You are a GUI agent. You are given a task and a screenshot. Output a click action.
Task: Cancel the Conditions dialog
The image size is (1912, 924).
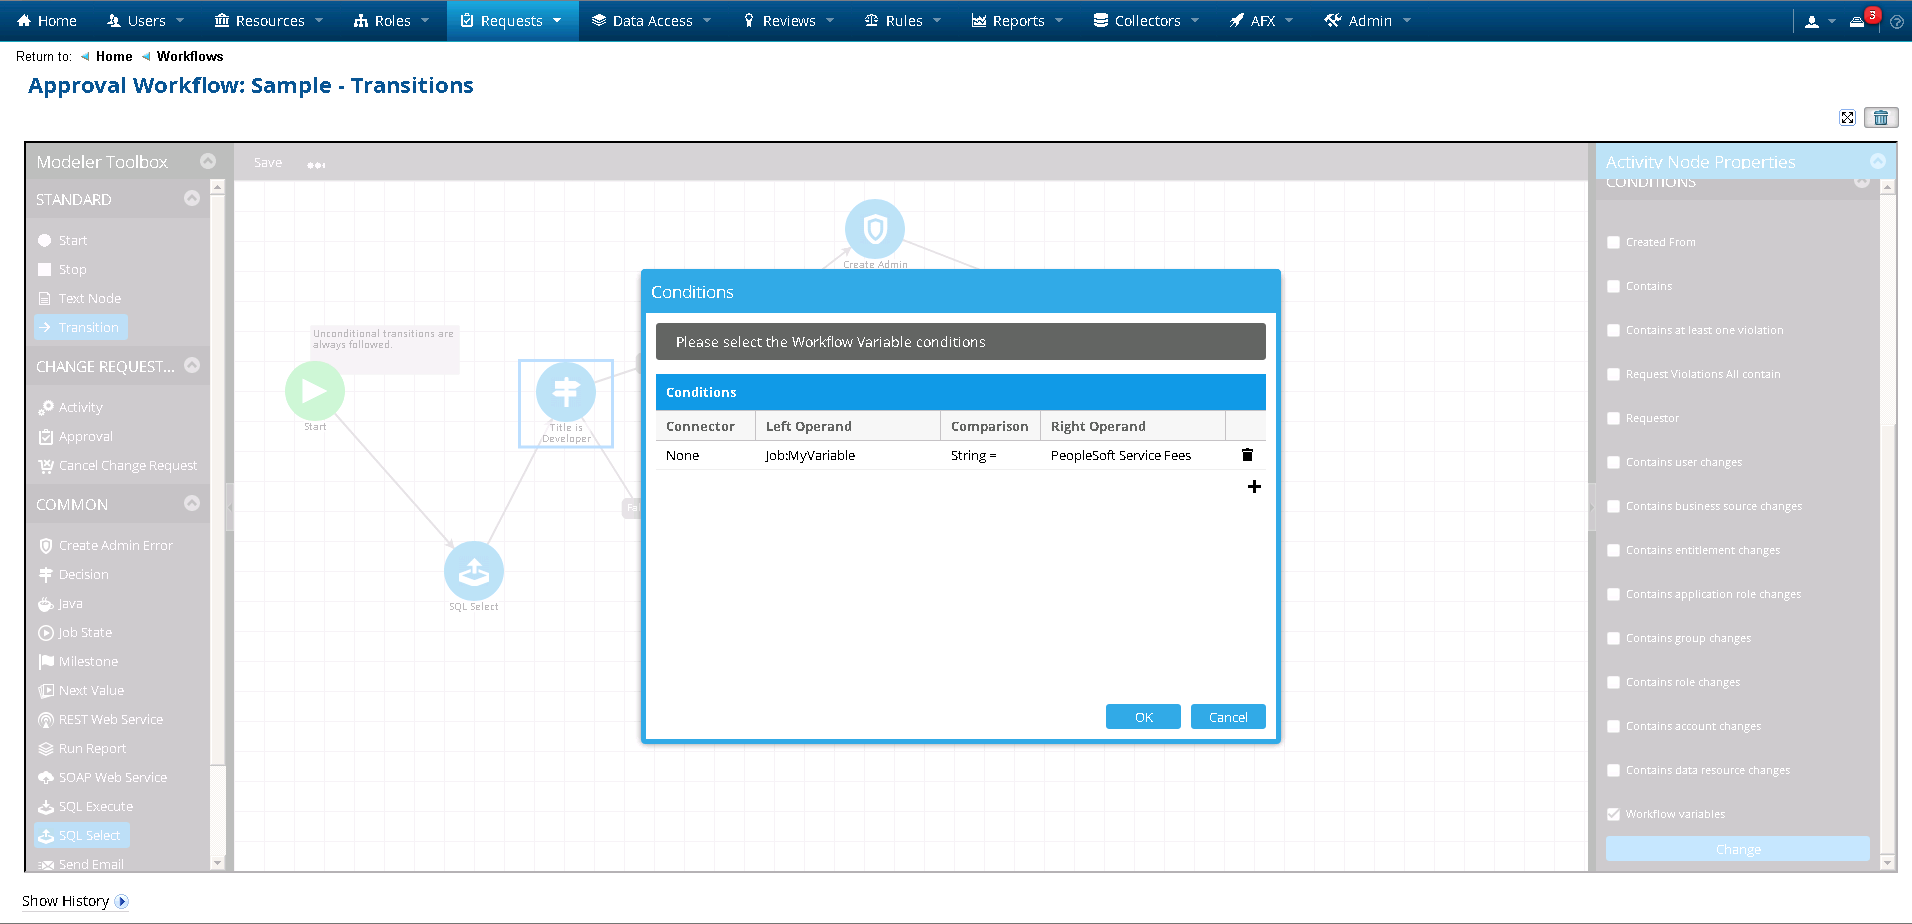pyautogui.click(x=1228, y=717)
